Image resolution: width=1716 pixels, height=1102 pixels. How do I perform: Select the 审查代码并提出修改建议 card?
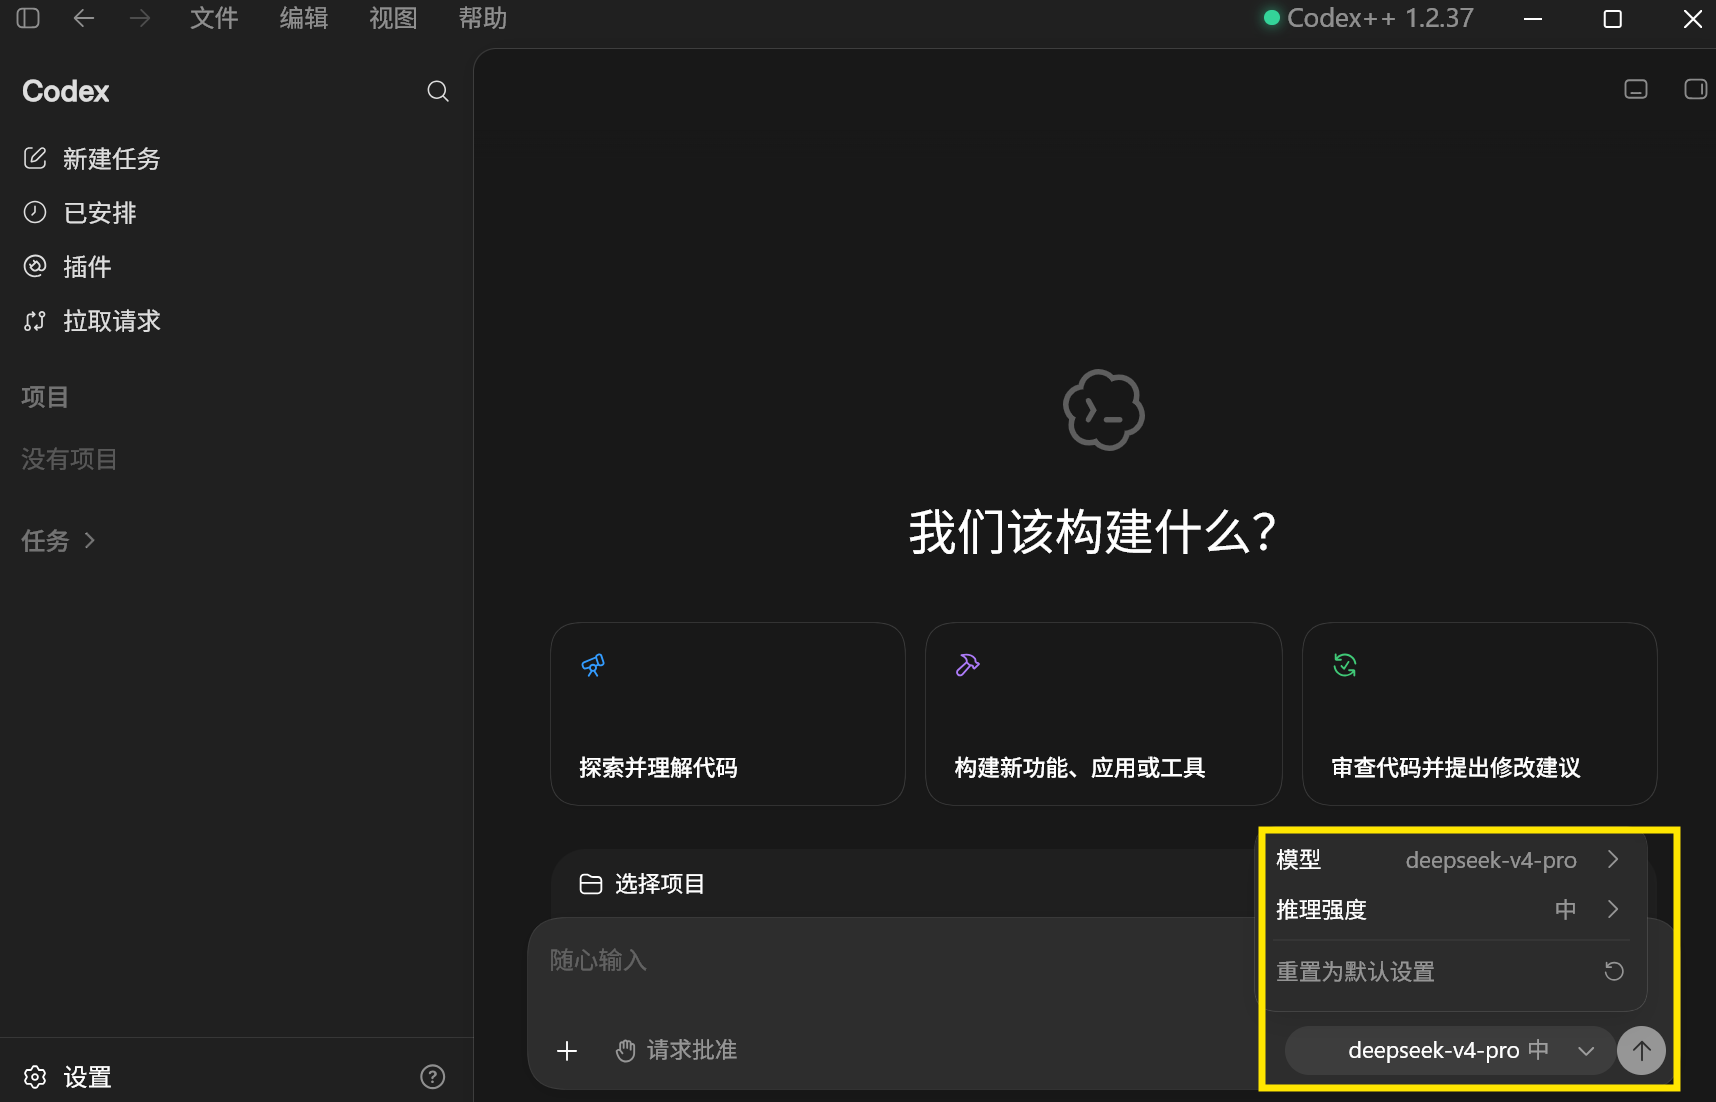pyautogui.click(x=1480, y=714)
